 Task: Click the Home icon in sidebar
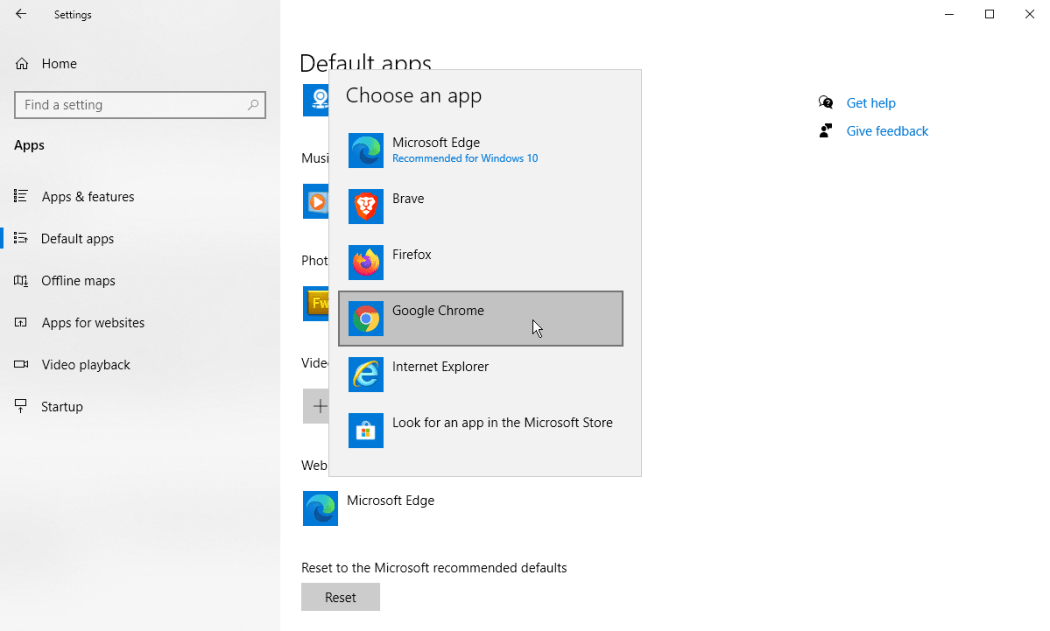(x=21, y=64)
